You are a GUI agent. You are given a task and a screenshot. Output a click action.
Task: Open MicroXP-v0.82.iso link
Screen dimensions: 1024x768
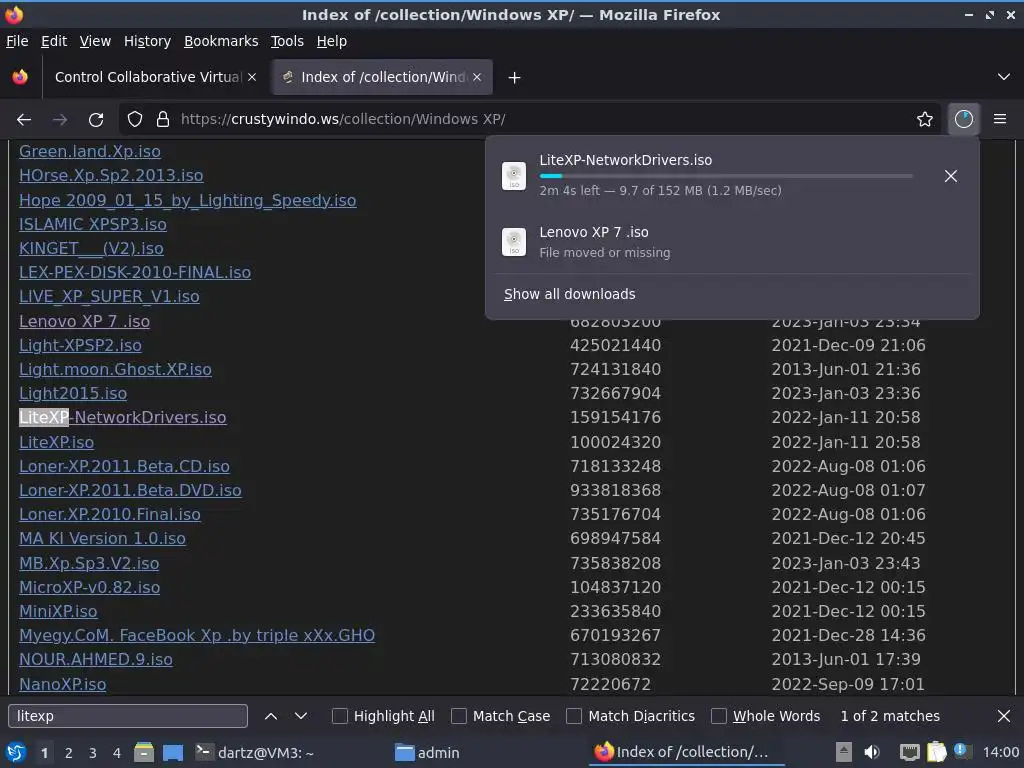point(89,588)
